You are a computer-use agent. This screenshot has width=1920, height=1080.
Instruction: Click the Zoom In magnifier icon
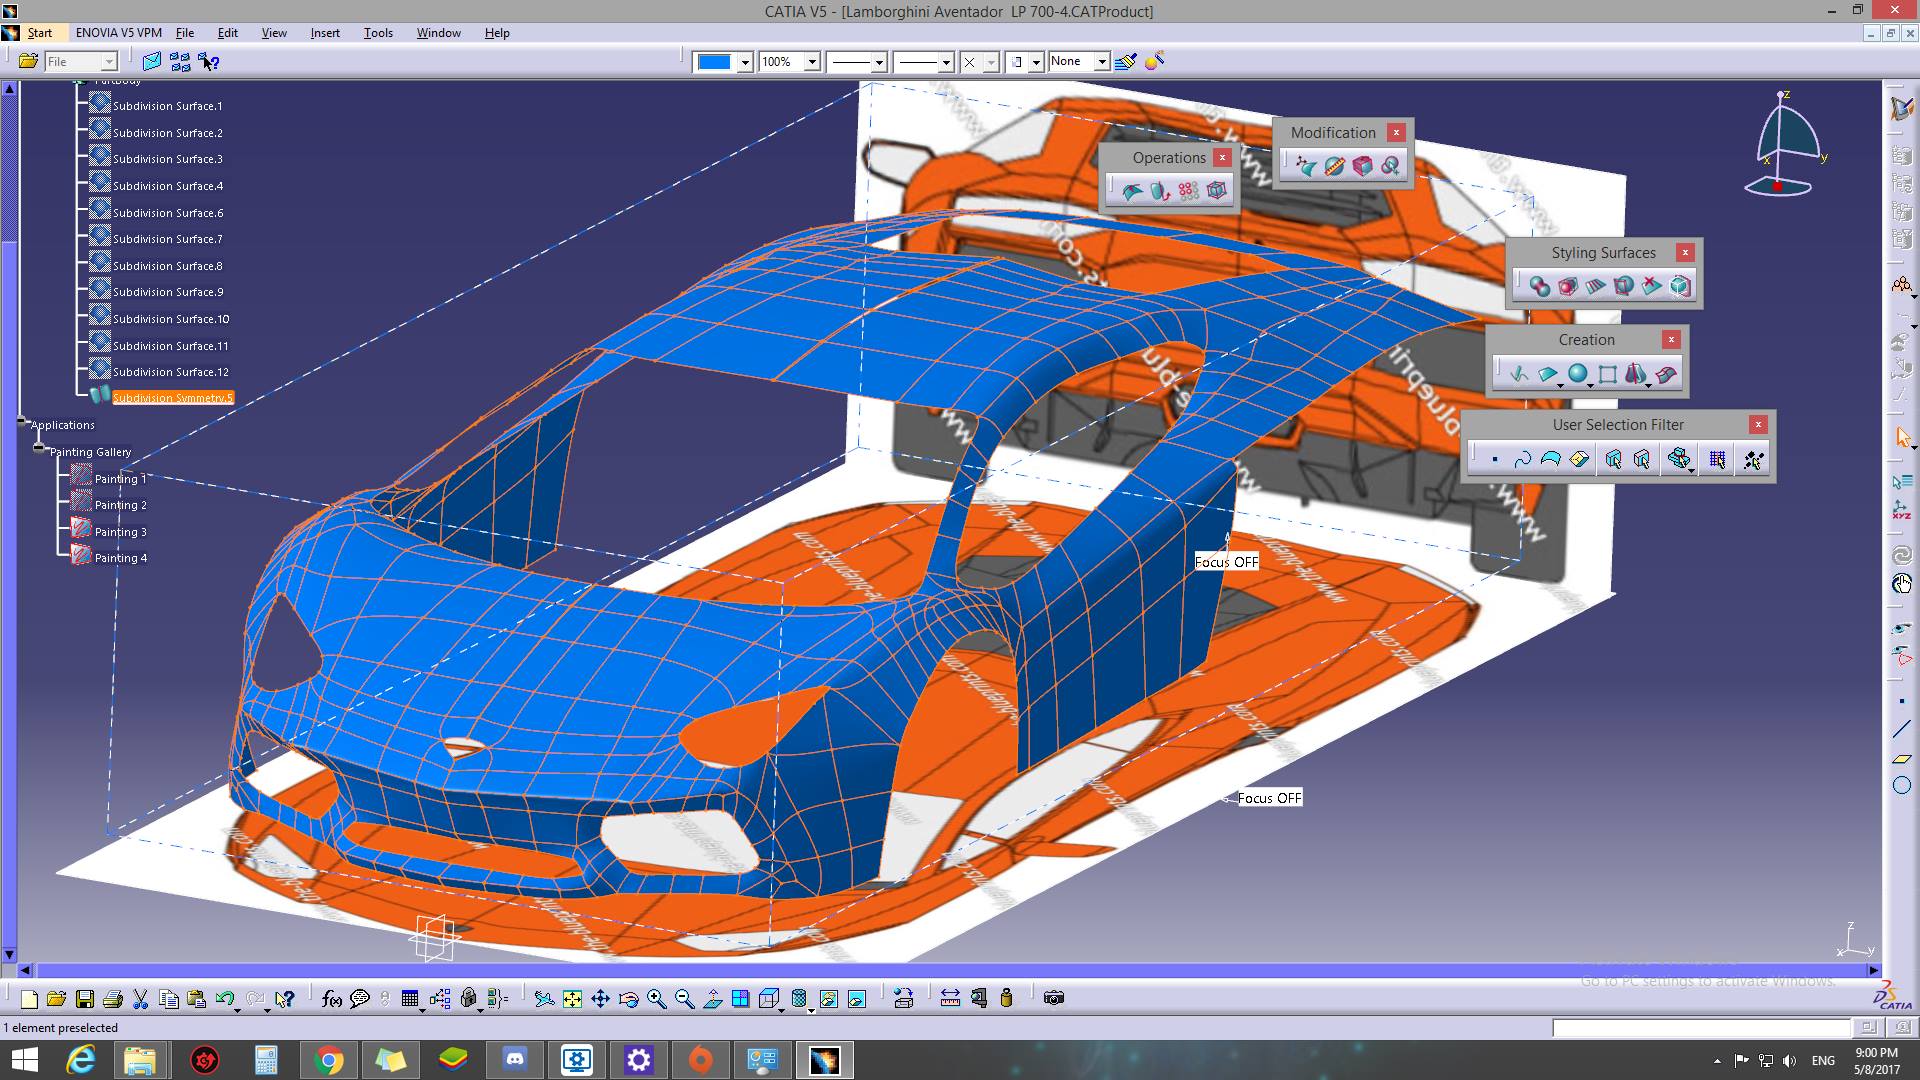tap(657, 998)
